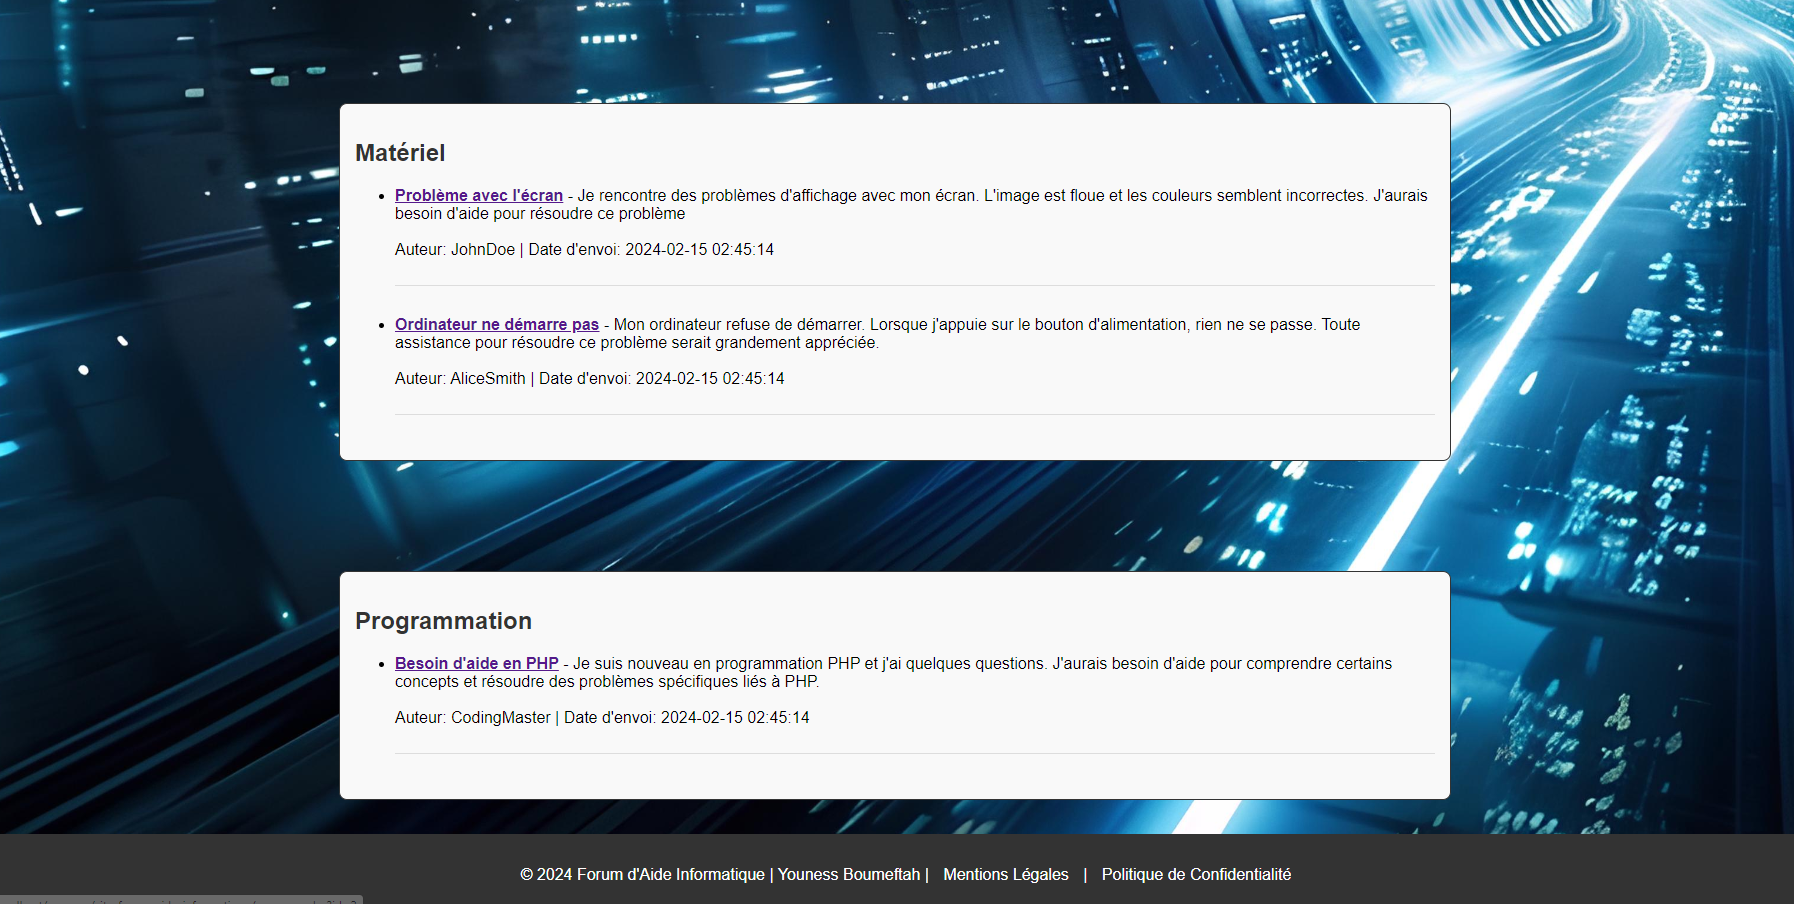Open Politique de Confidentialité footer link

point(1195,875)
